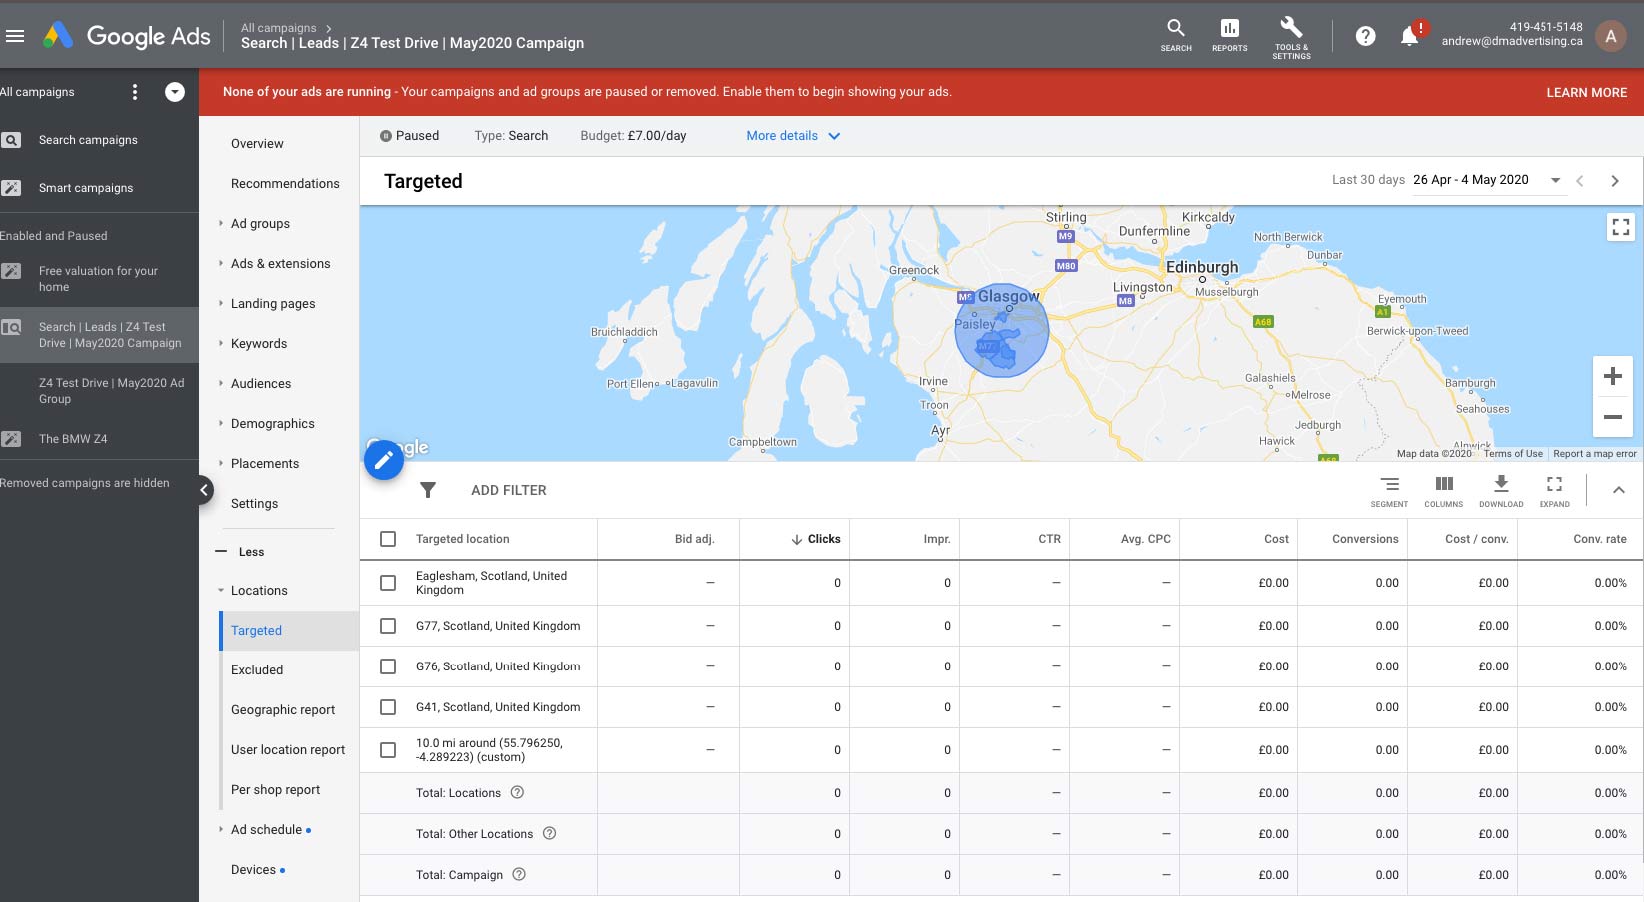Expand More details dropdown
The width and height of the screenshot is (1644, 902).
(x=793, y=136)
